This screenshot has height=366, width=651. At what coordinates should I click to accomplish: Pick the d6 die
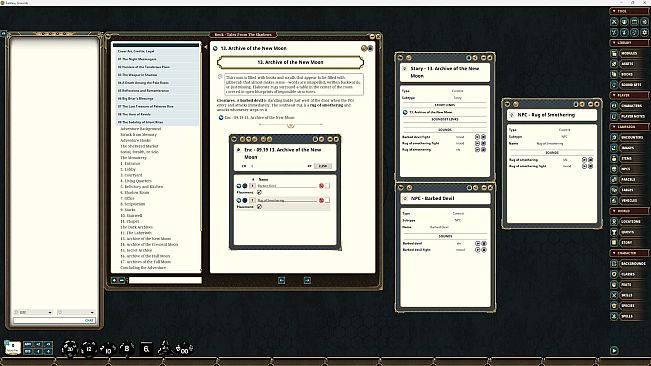pyautogui.click(x=146, y=349)
